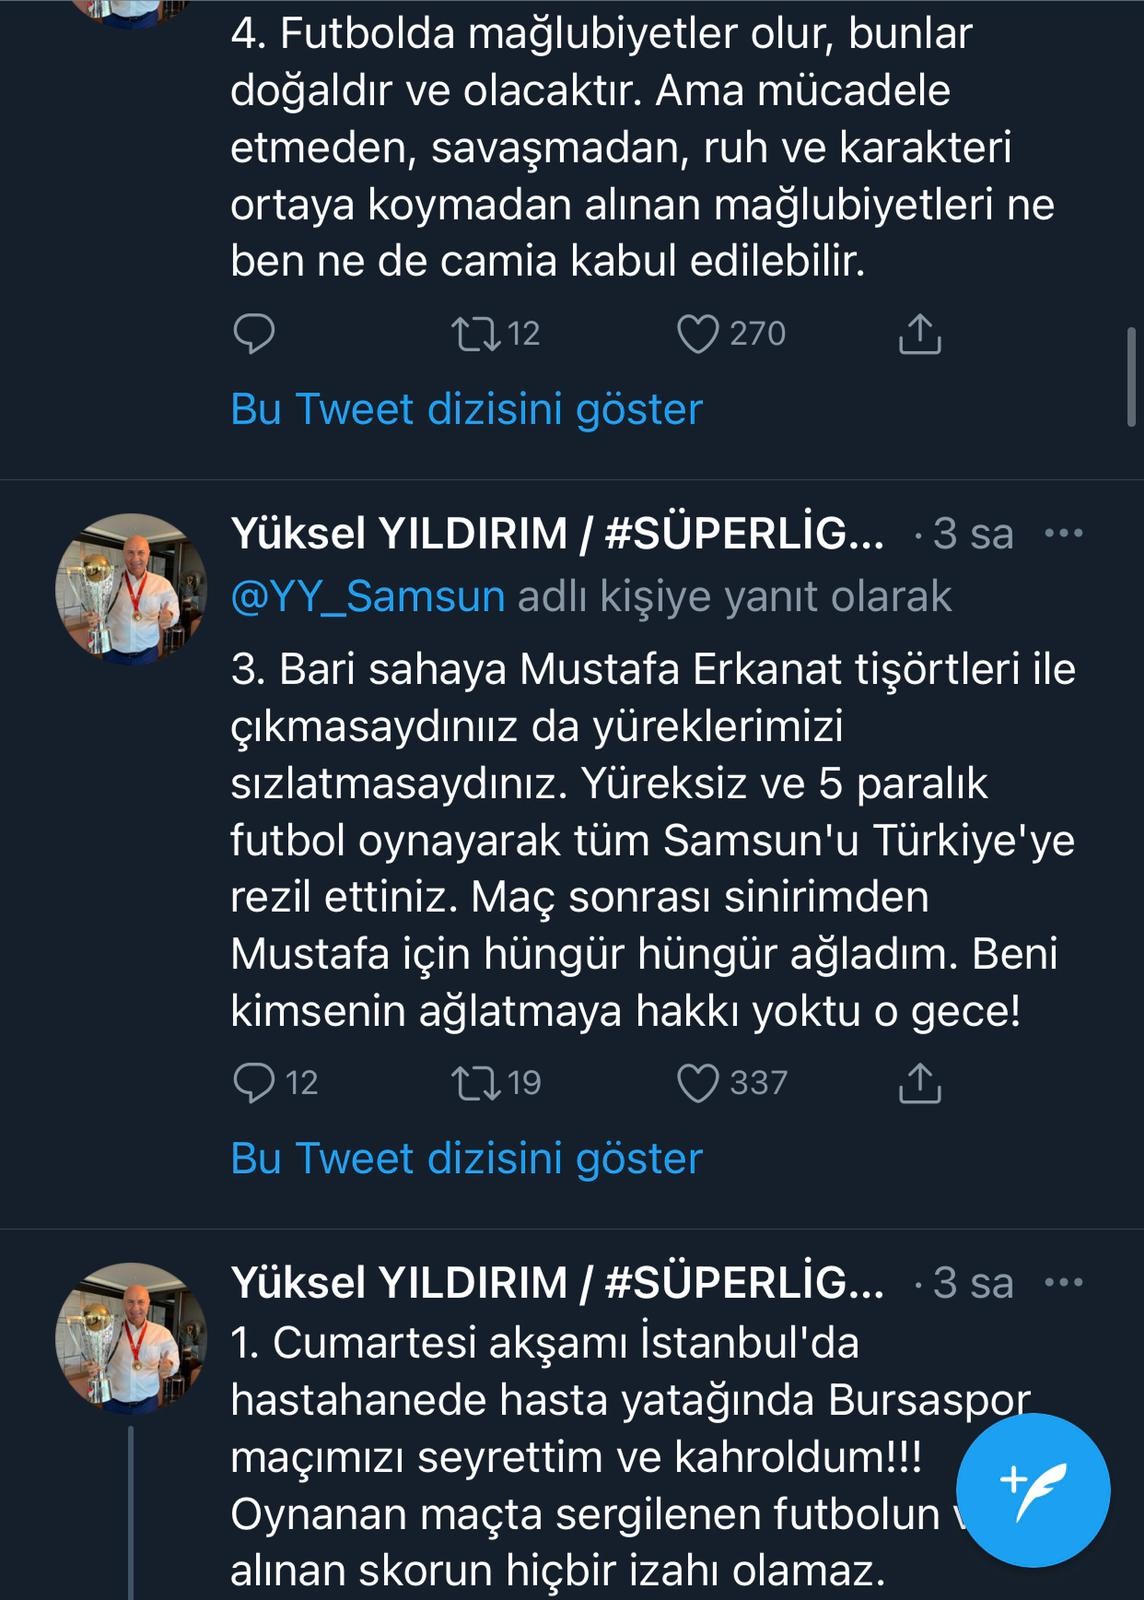Open Yüksel YILDIRIM name on Erkanat tweet
The width and height of the screenshot is (1144, 1600).
(557, 534)
